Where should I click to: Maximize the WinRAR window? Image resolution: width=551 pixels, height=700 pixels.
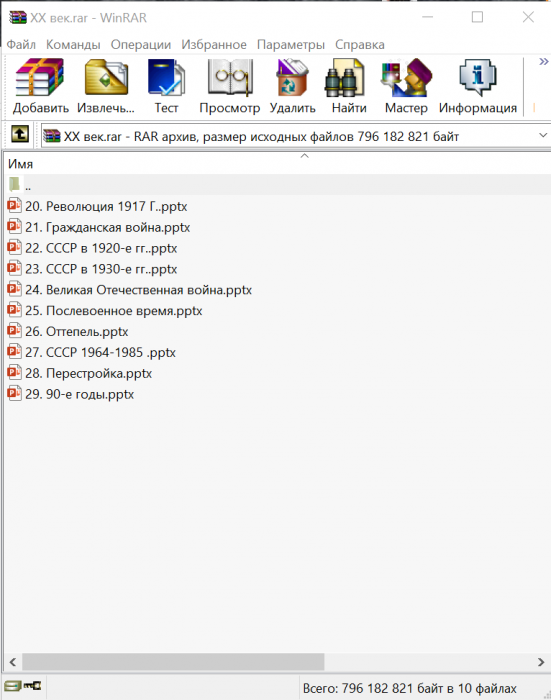[x=477, y=17]
